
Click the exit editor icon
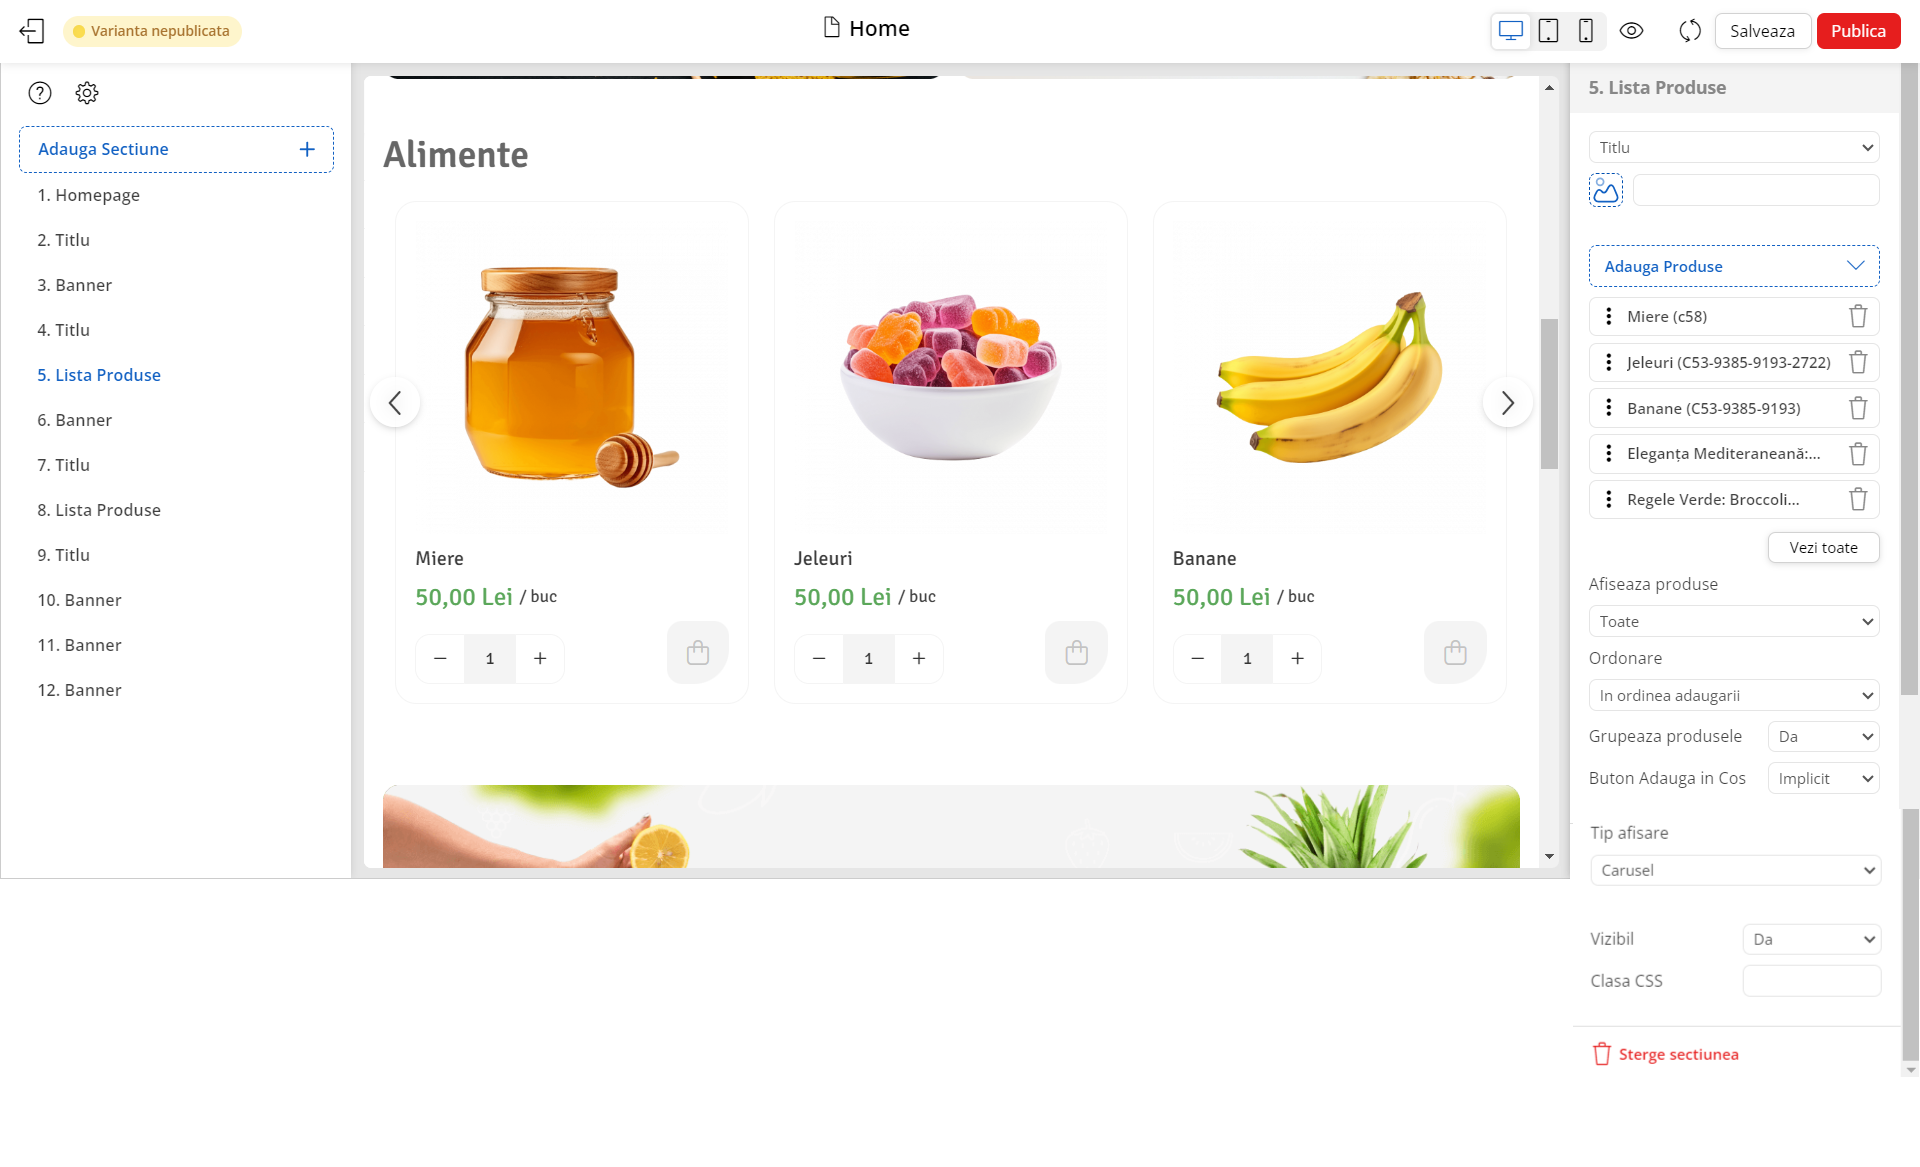pyautogui.click(x=32, y=31)
